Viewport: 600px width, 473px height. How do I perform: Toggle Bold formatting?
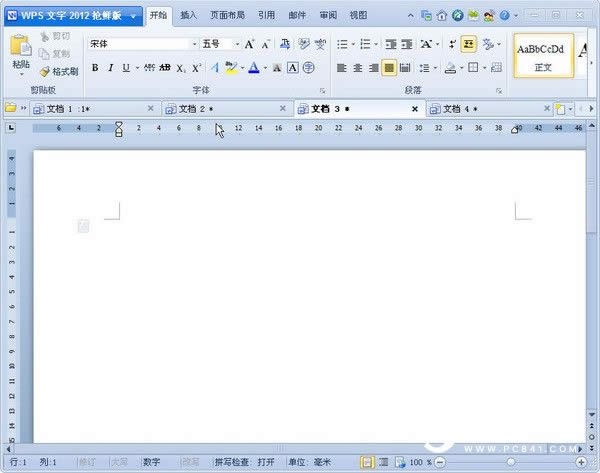tap(96, 68)
